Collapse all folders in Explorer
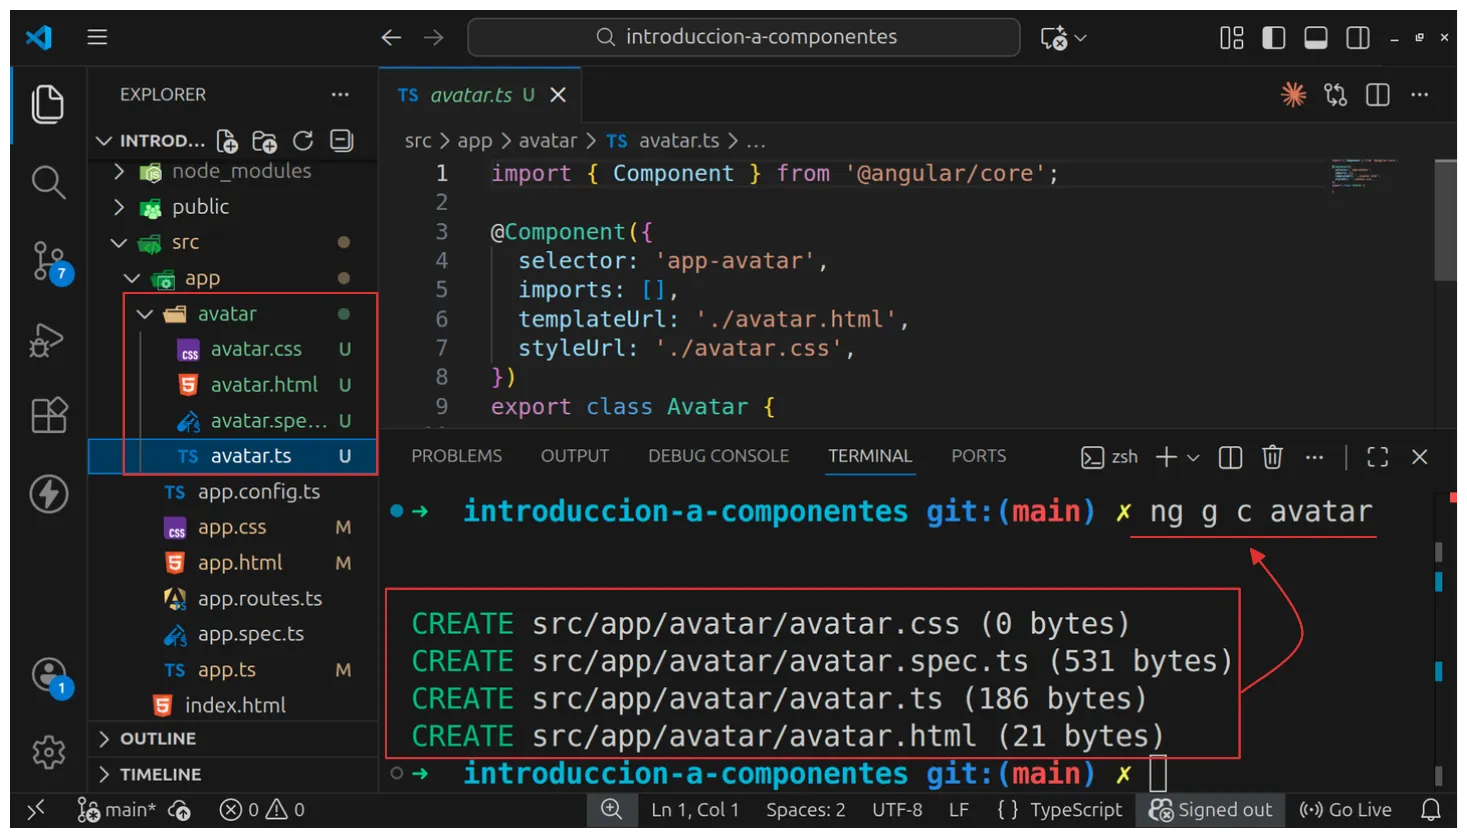Image resolution: width=1467 pixels, height=837 pixels. (x=342, y=141)
